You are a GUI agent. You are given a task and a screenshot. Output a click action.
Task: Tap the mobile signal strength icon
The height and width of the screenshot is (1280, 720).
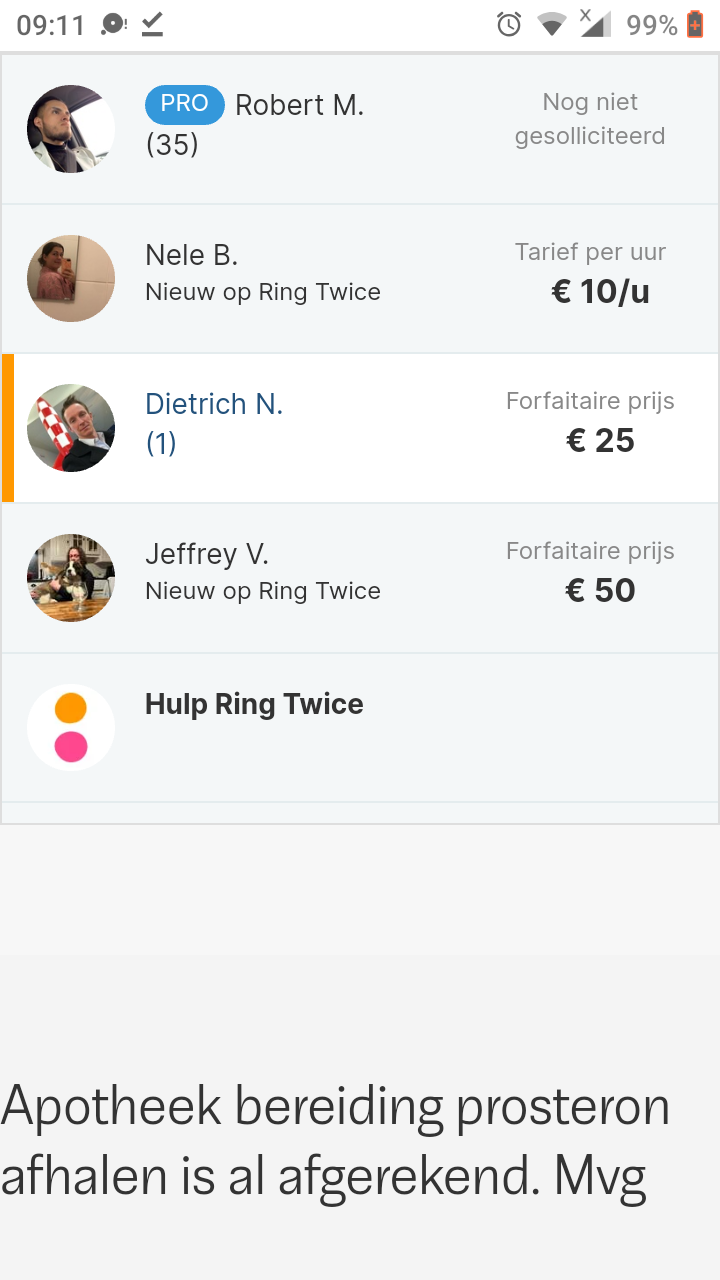coord(594,25)
